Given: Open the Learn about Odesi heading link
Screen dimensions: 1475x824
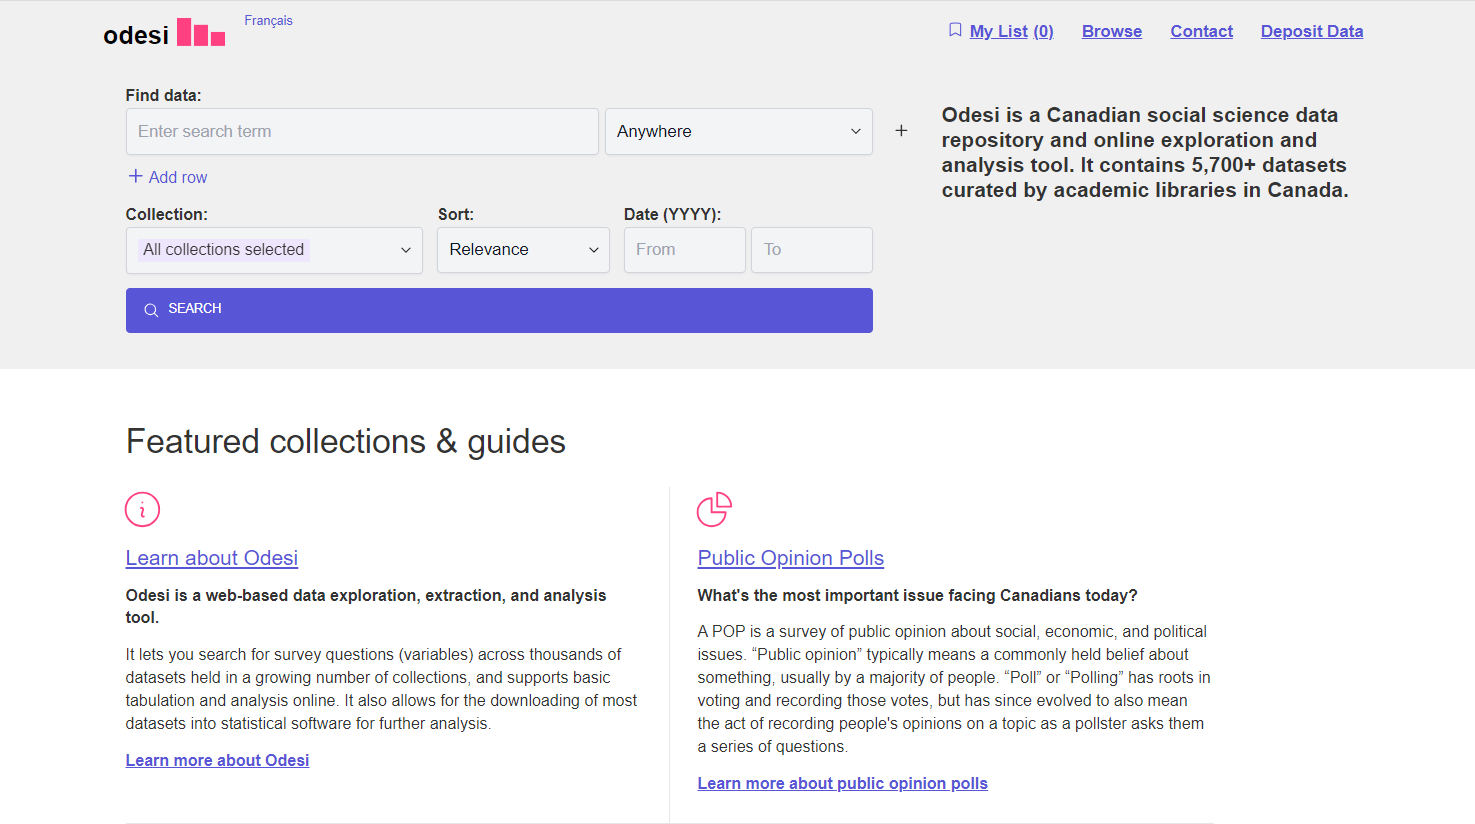Looking at the screenshot, I should point(212,558).
